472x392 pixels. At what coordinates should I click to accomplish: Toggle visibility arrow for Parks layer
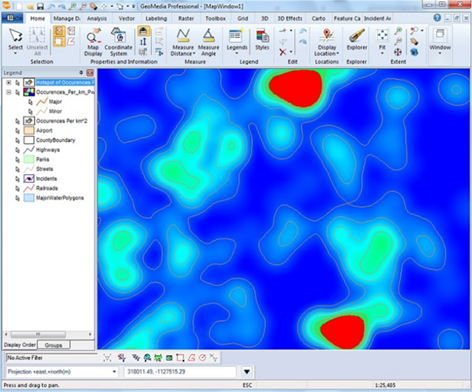pos(17,160)
